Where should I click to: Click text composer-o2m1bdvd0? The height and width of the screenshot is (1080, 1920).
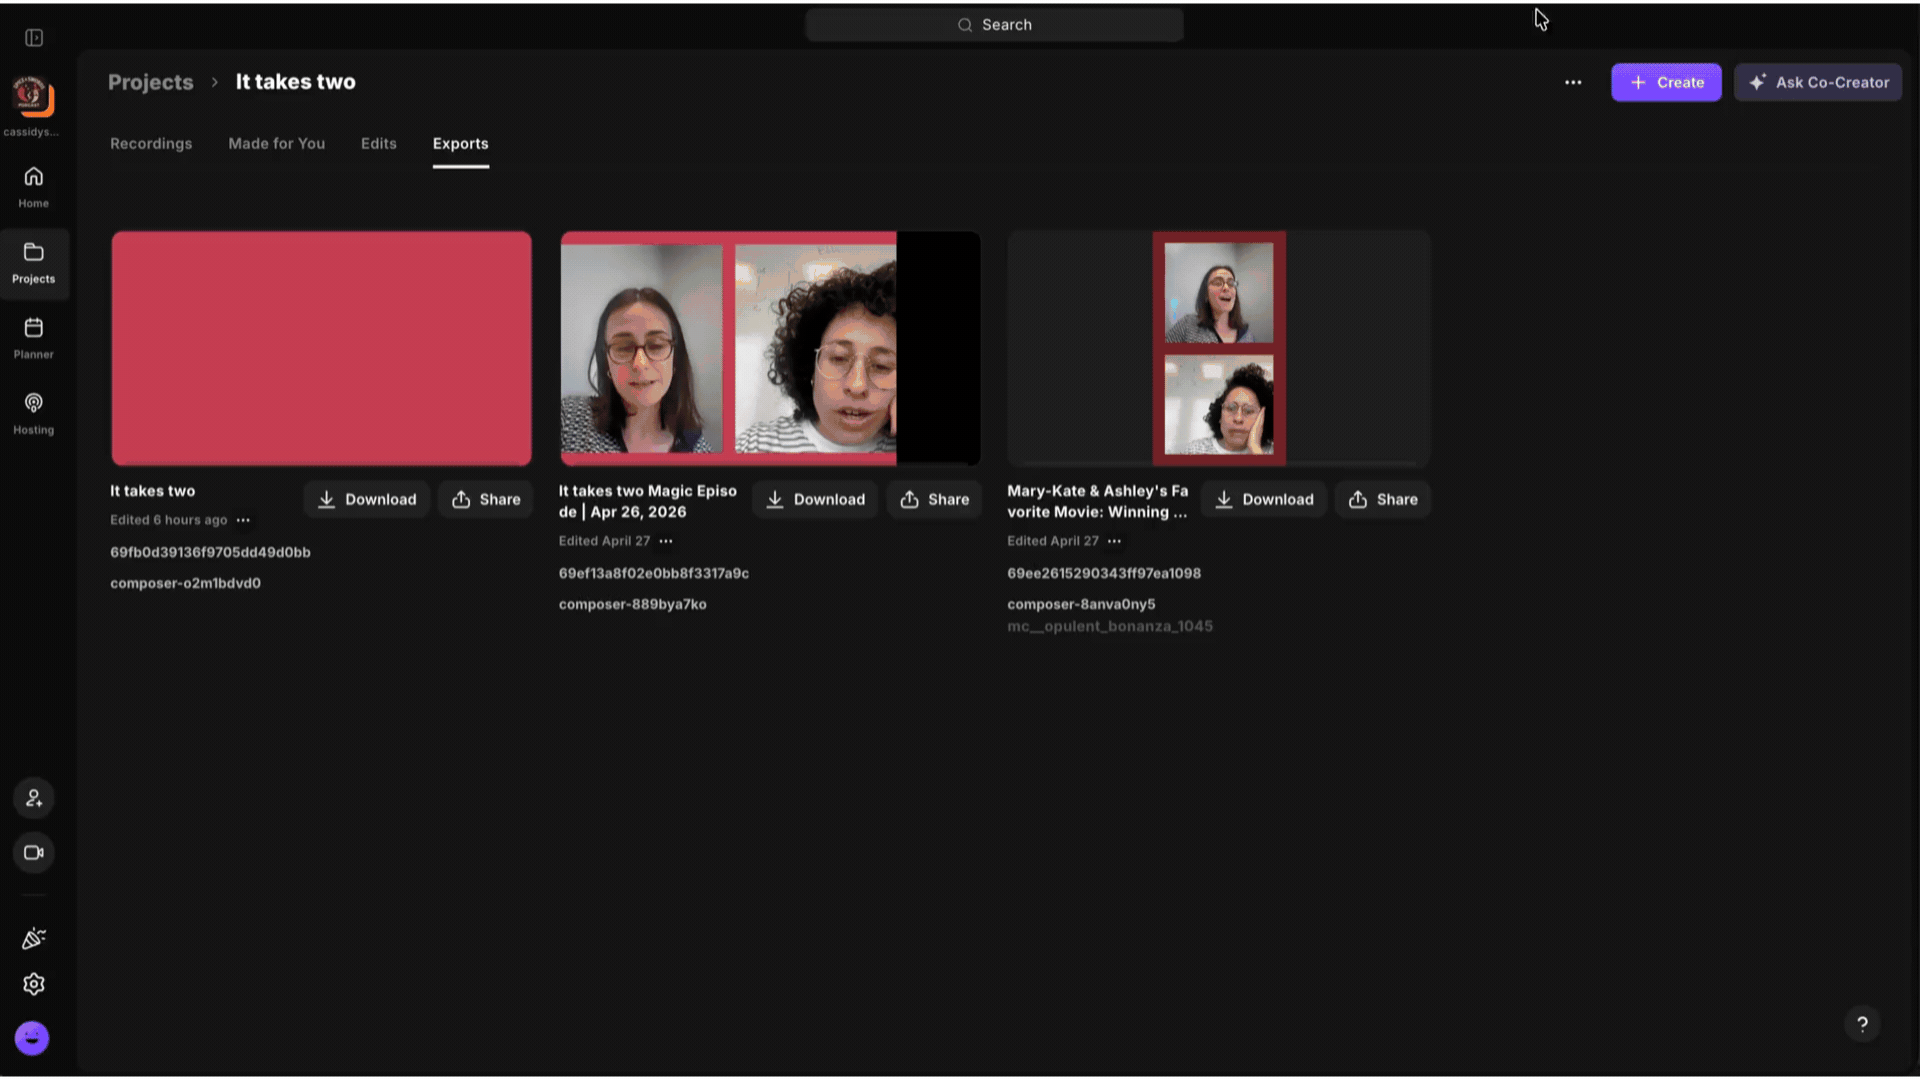[x=185, y=583]
